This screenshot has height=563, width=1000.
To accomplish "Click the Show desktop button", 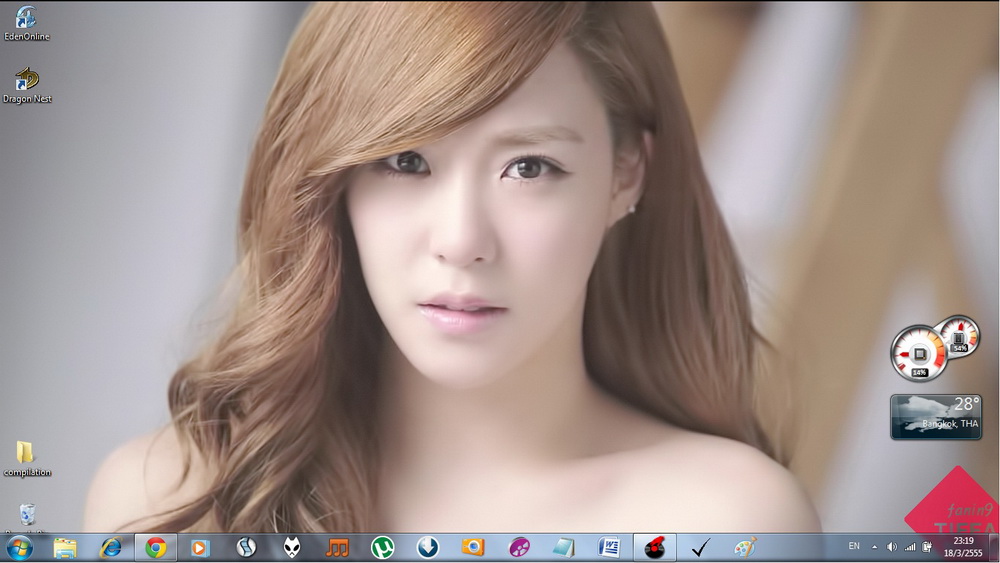I will click(994, 548).
